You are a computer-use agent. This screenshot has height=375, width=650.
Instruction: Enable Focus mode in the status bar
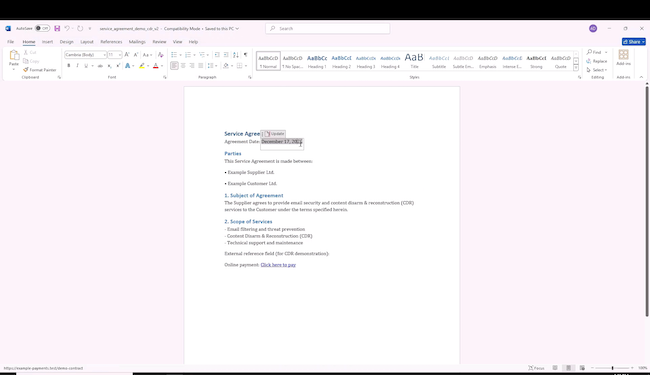[536, 368]
